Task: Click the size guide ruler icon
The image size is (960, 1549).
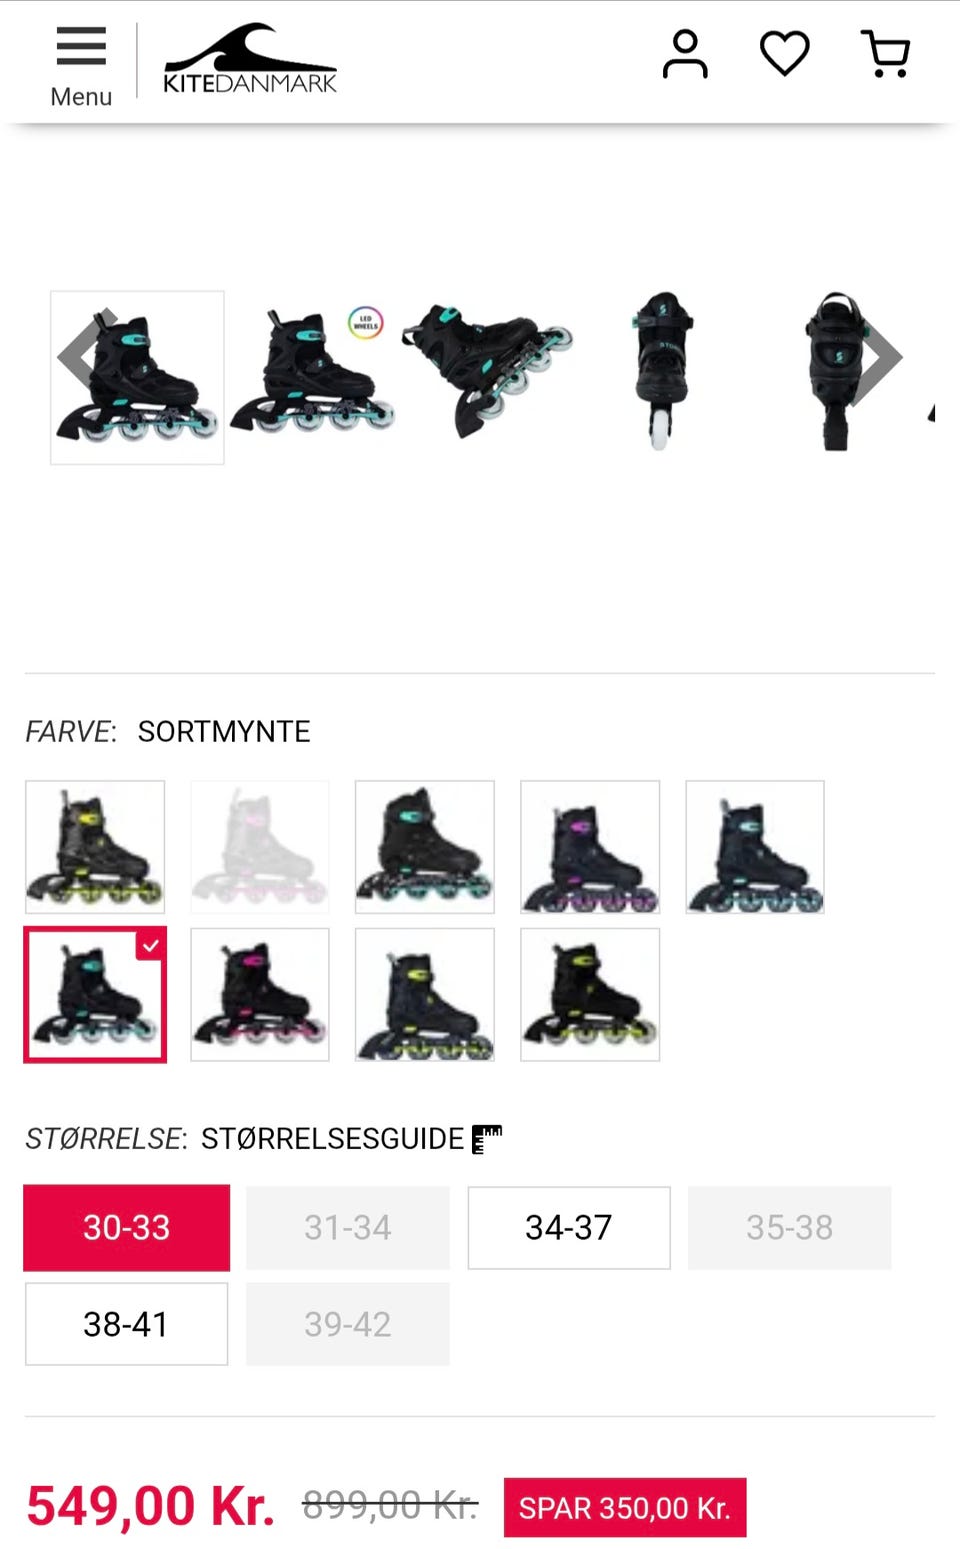Action: (487, 1139)
